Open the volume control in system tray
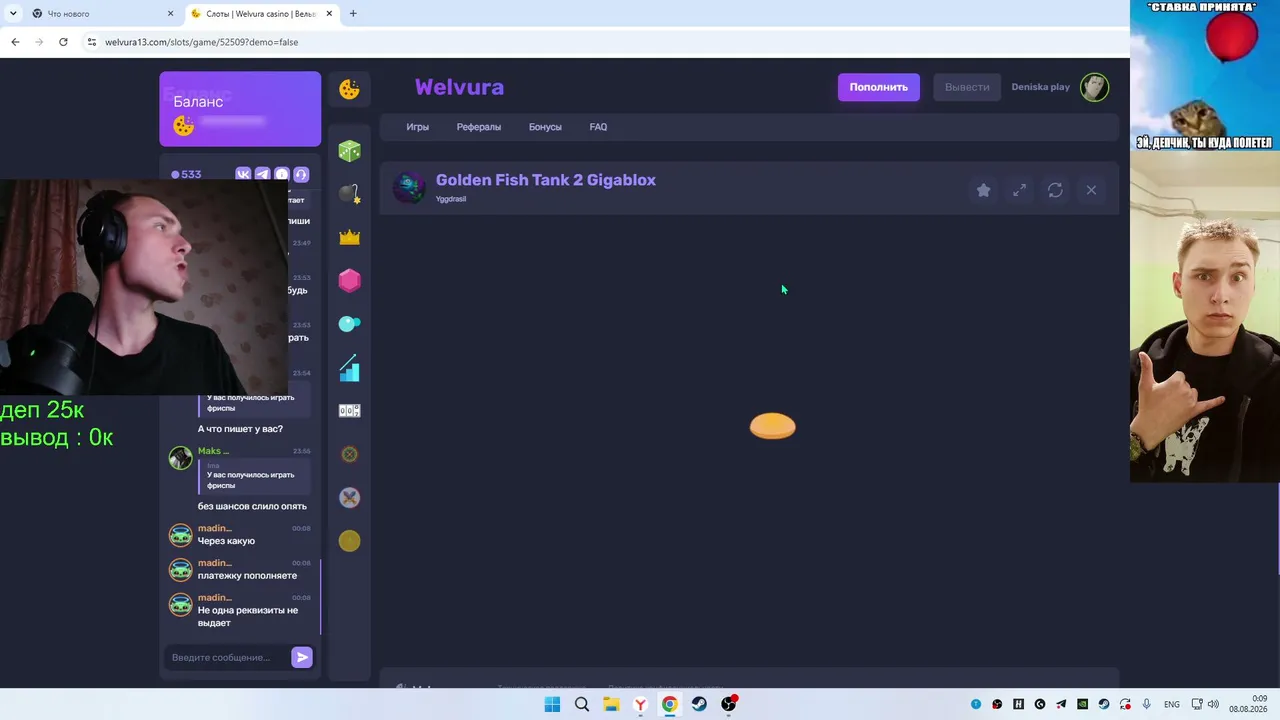Viewport: 1280px width, 720px height. 1214,705
